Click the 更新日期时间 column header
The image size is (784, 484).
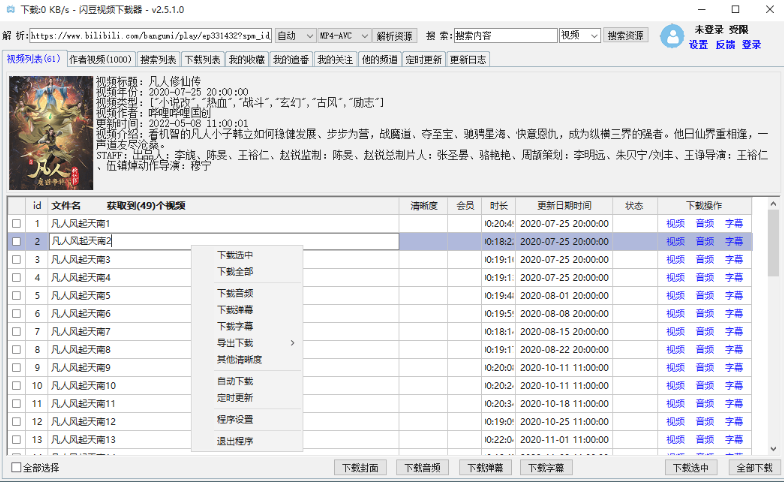[x=564, y=206]
